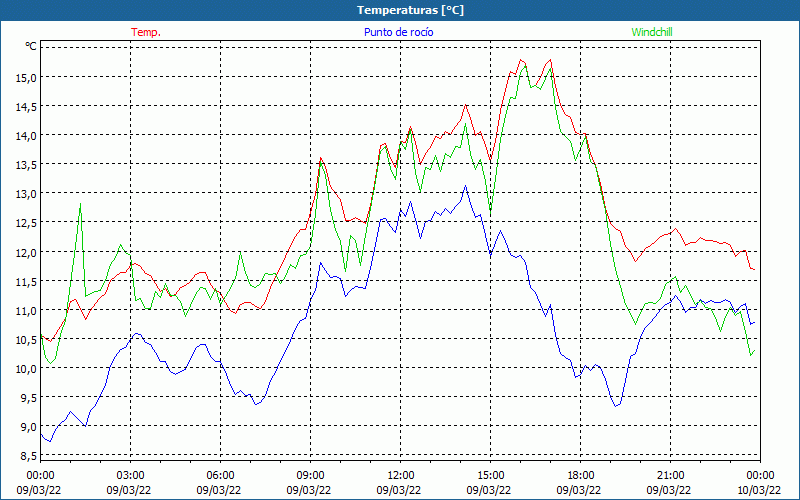This screenshot has height=500, width=800.
Task: Click the red Temp. legend label
Action: click(146, 32)
